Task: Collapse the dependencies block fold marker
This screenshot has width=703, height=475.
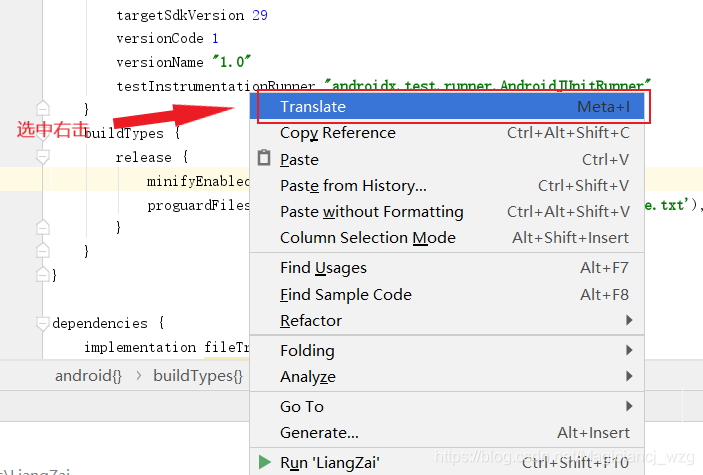Action: coord(43,323)
